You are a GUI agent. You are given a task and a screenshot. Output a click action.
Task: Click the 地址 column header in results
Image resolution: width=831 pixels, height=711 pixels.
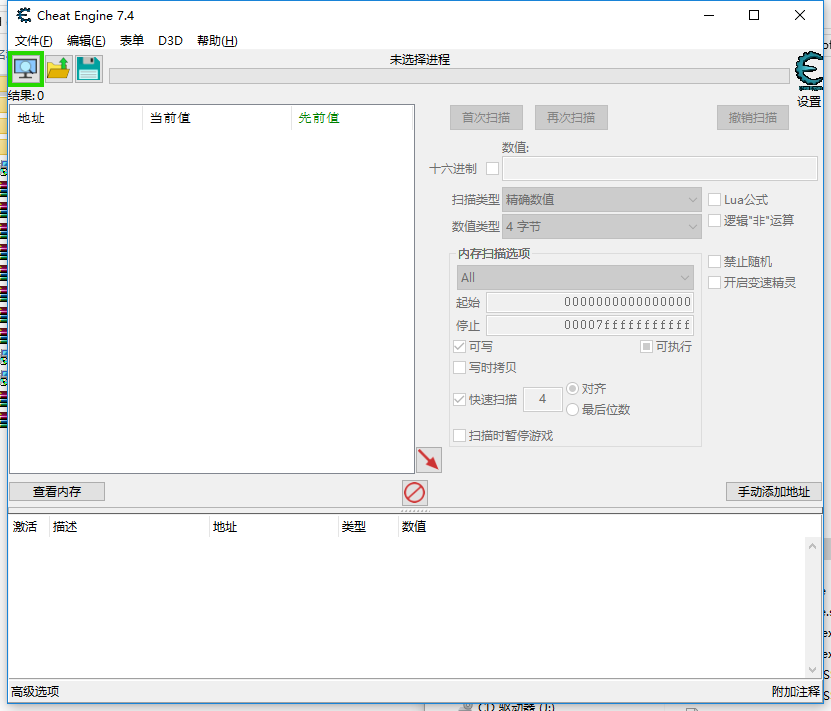(76, 118)
